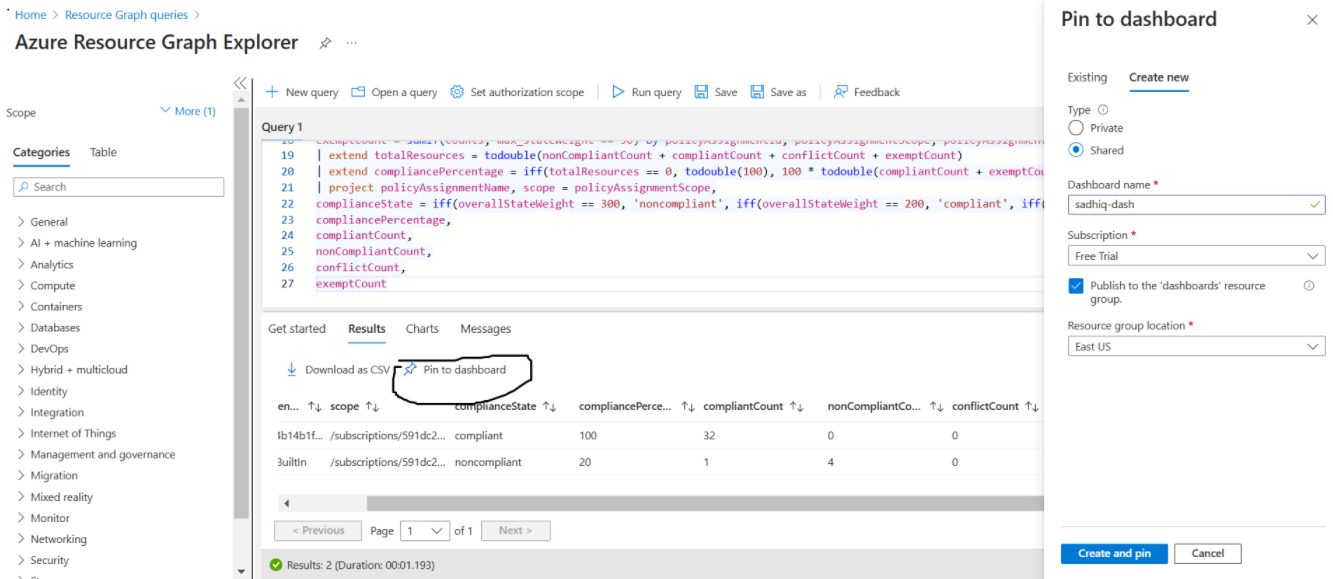Click code line 27 exemptCount
The width and height of the screenshot is (1333, 579).
(351, 284)
